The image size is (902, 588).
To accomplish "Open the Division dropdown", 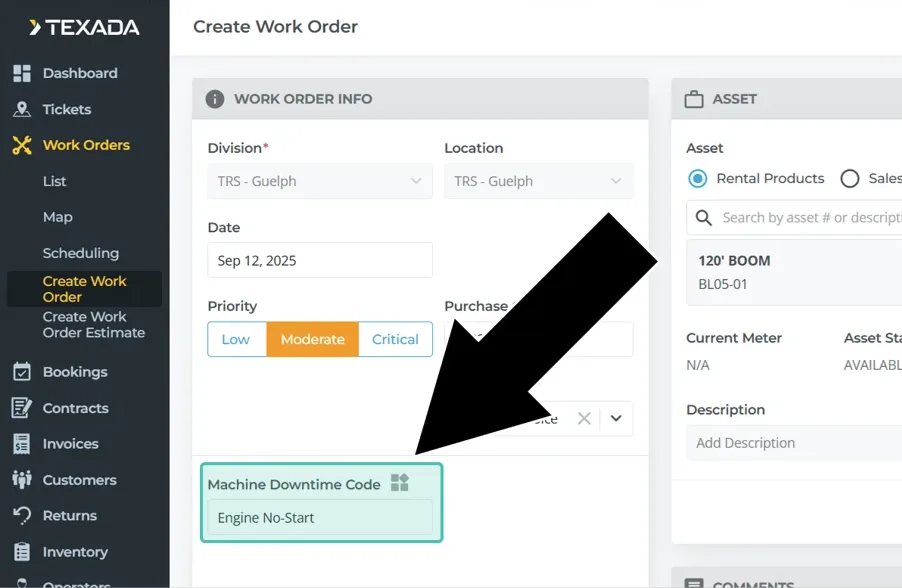I will (x=320, y=181).
